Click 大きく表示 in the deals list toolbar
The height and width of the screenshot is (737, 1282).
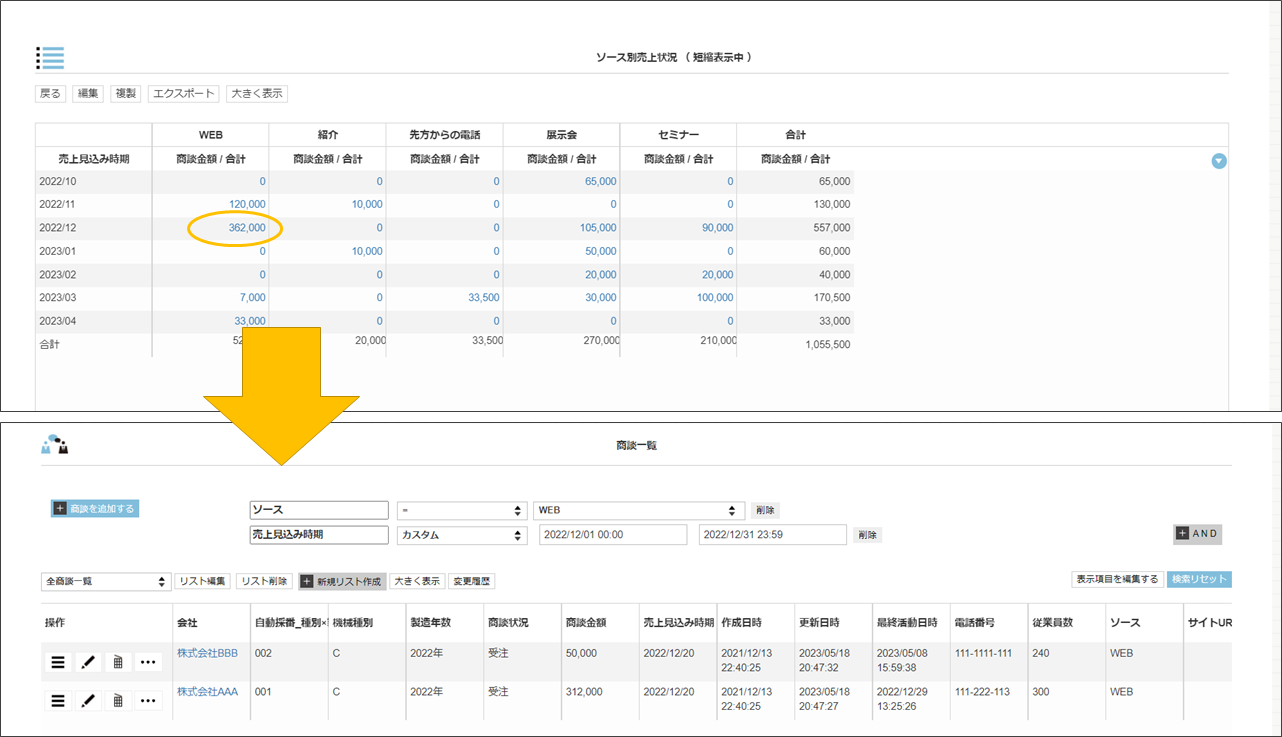[x=417, y=581]
